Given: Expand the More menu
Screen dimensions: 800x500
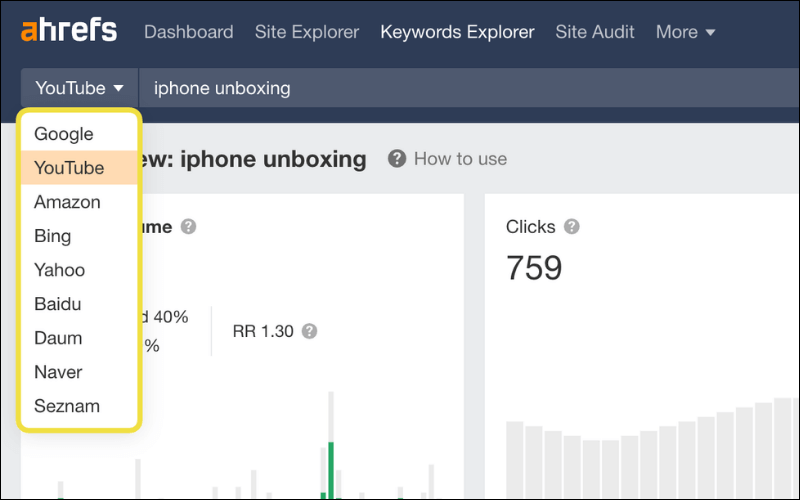Looking at the screenshot, I should pyautogui.click(x=686, y=32).
